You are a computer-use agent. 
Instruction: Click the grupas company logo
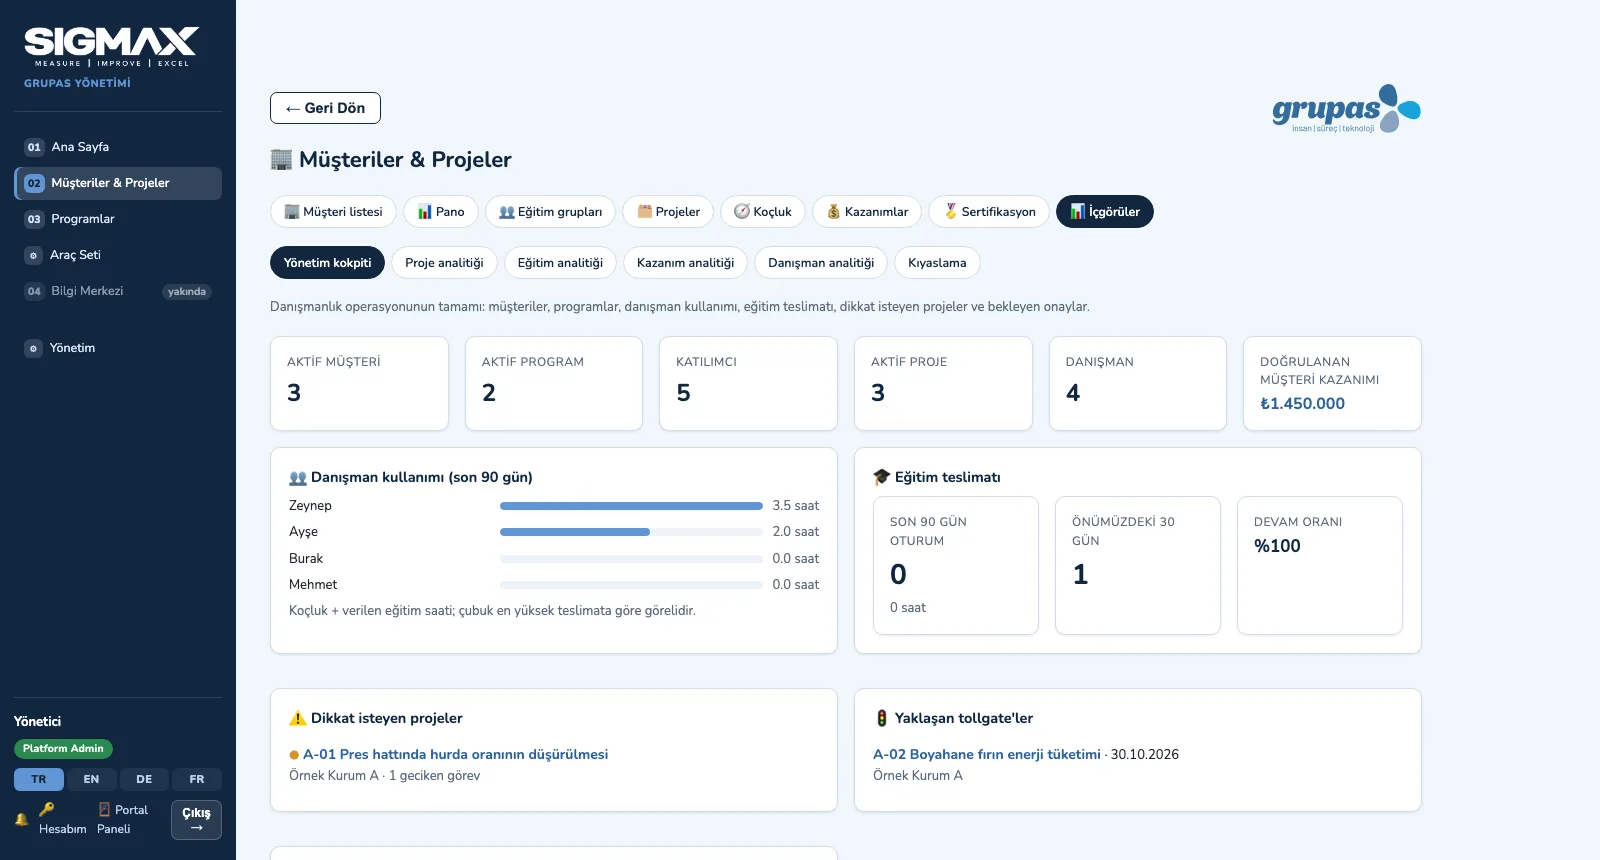coord(1346,109)
